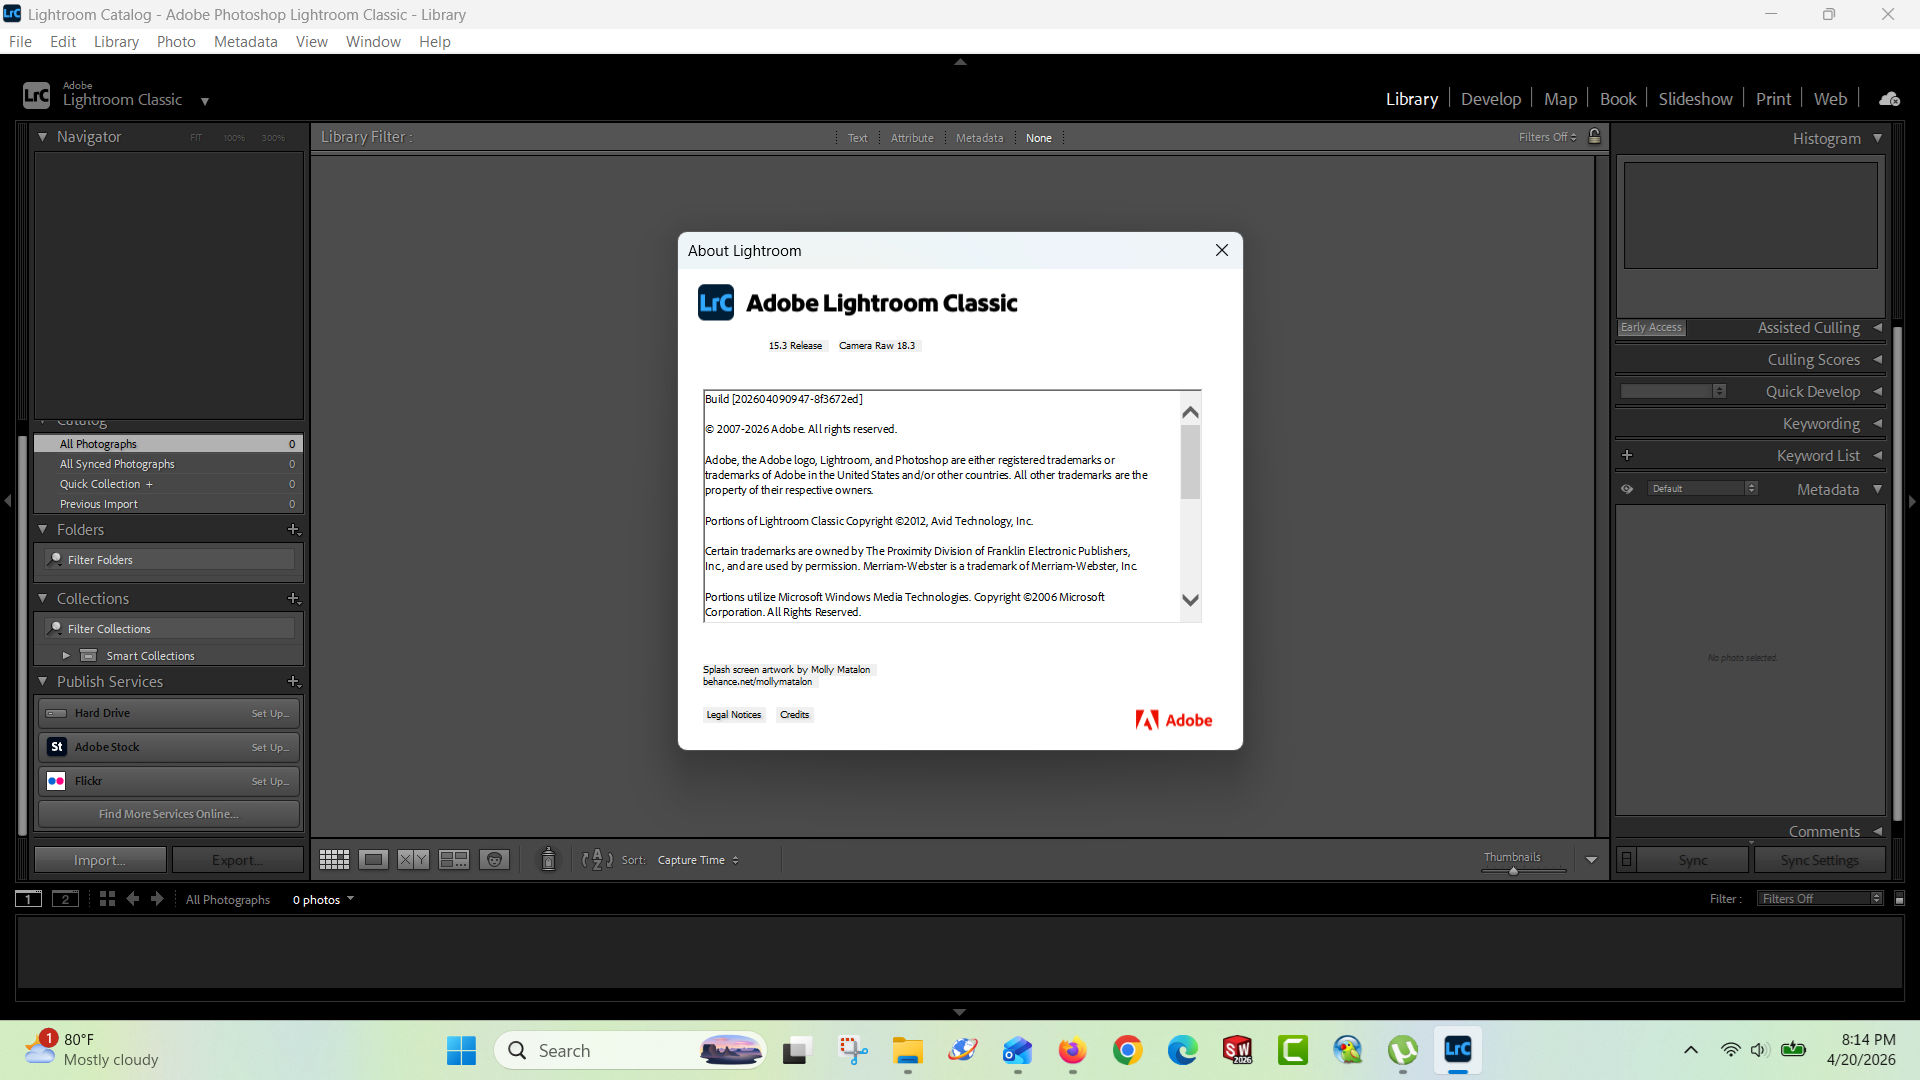
Task: Toggle metadata eye visibility icon
Action: click(1627, 489)
